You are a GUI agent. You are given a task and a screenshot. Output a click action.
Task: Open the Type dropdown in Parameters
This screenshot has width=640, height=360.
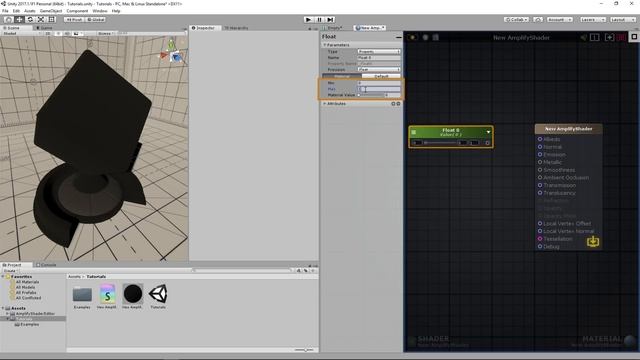tap(379, 51)
